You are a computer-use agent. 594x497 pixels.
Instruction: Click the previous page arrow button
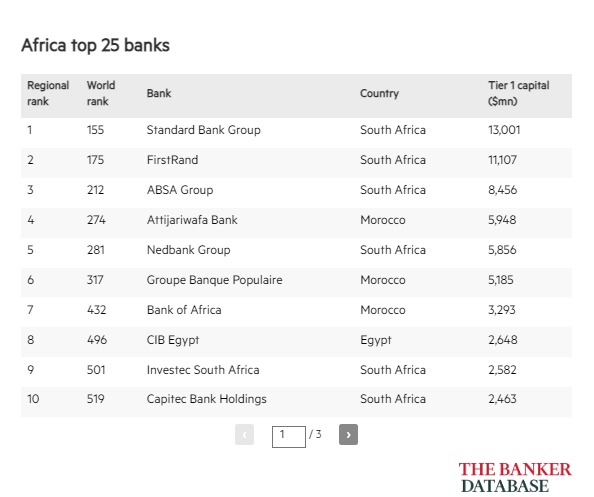pos(244,434)
